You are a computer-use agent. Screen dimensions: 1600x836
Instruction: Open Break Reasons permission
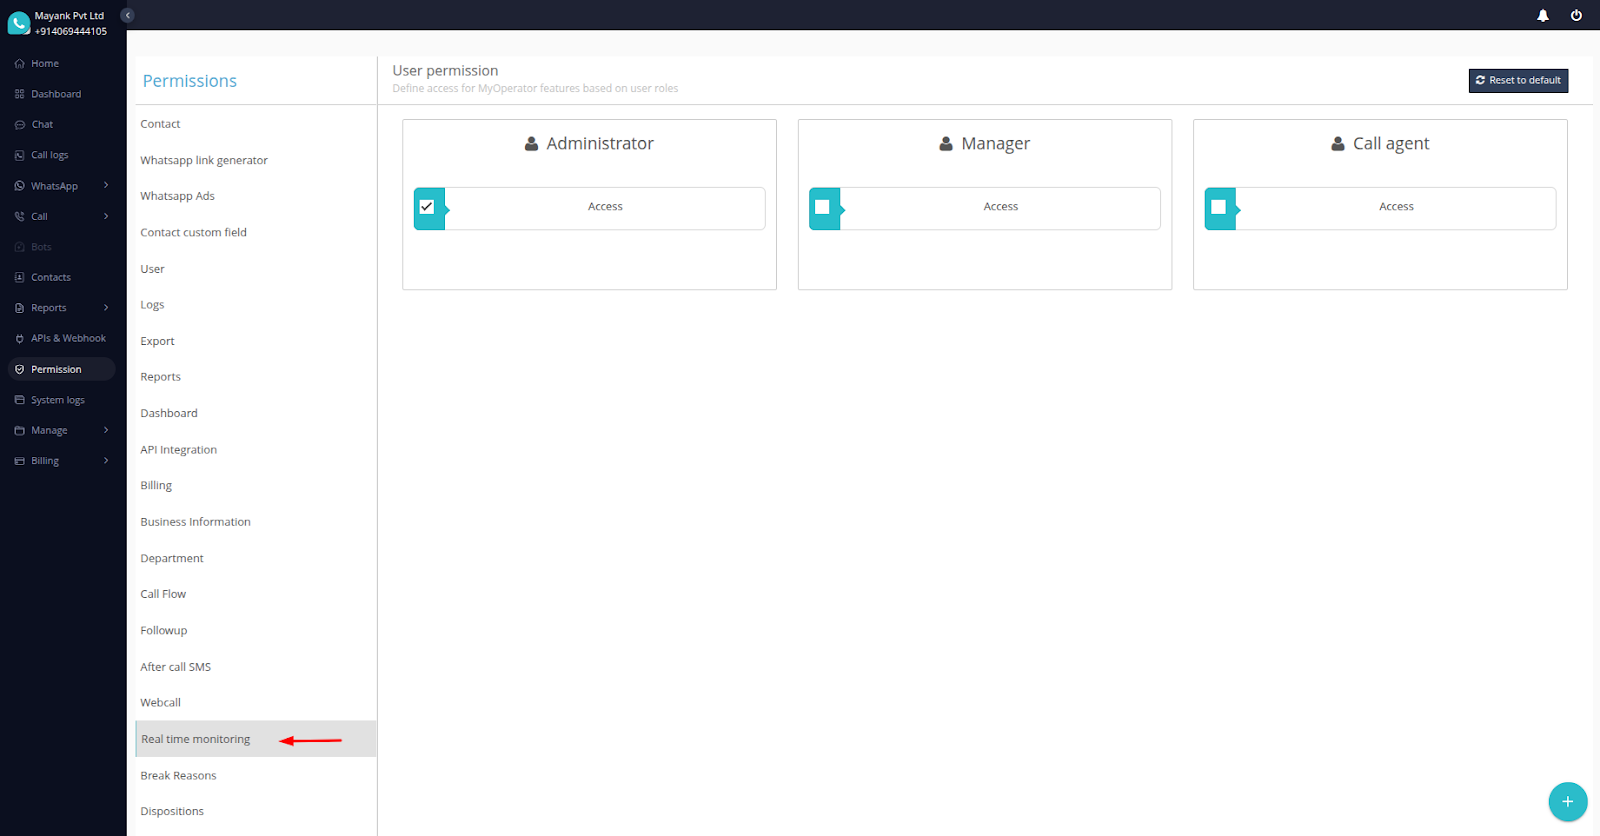click(x=178, y=775)
